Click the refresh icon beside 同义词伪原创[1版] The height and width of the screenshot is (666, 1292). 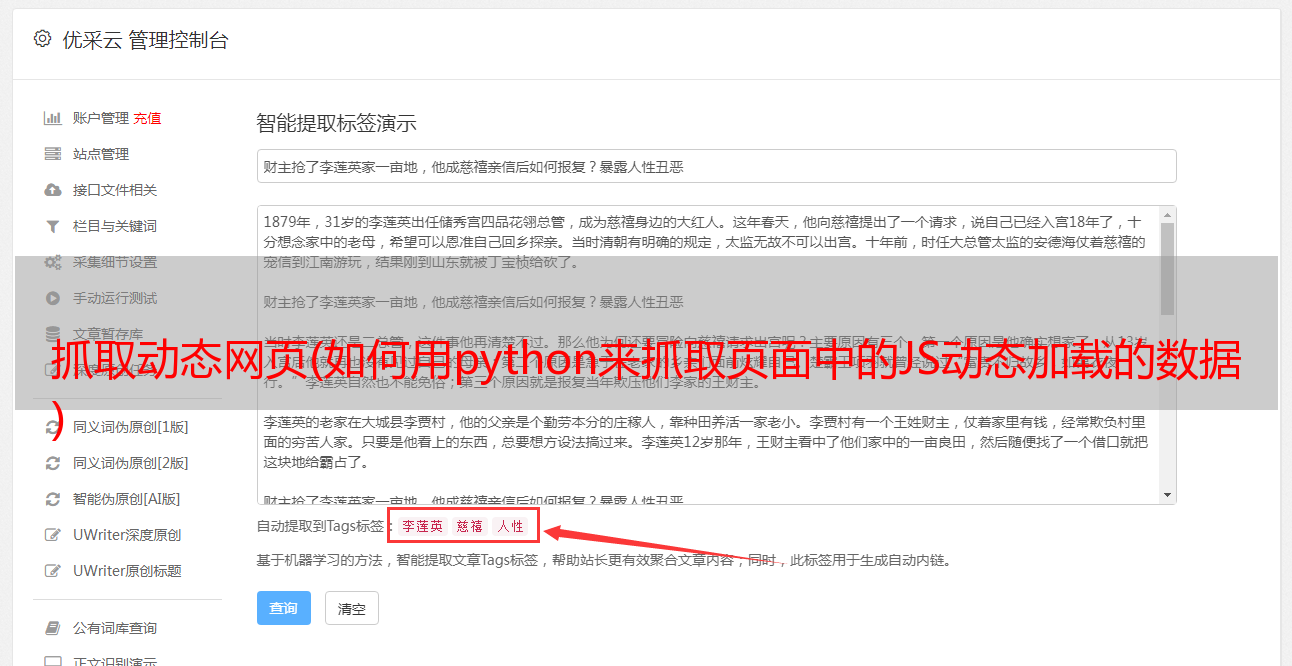52,427
